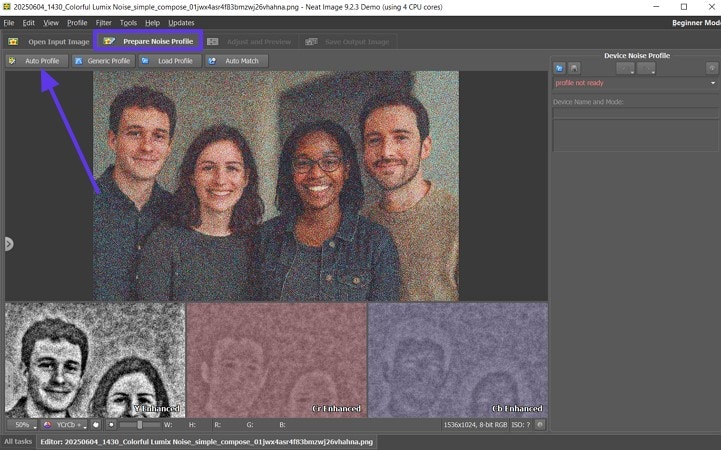The height and width of the screenshot is (450, 721).
Task: Expand the 'profile not ready' dropdown
Action: pos(635,83)
